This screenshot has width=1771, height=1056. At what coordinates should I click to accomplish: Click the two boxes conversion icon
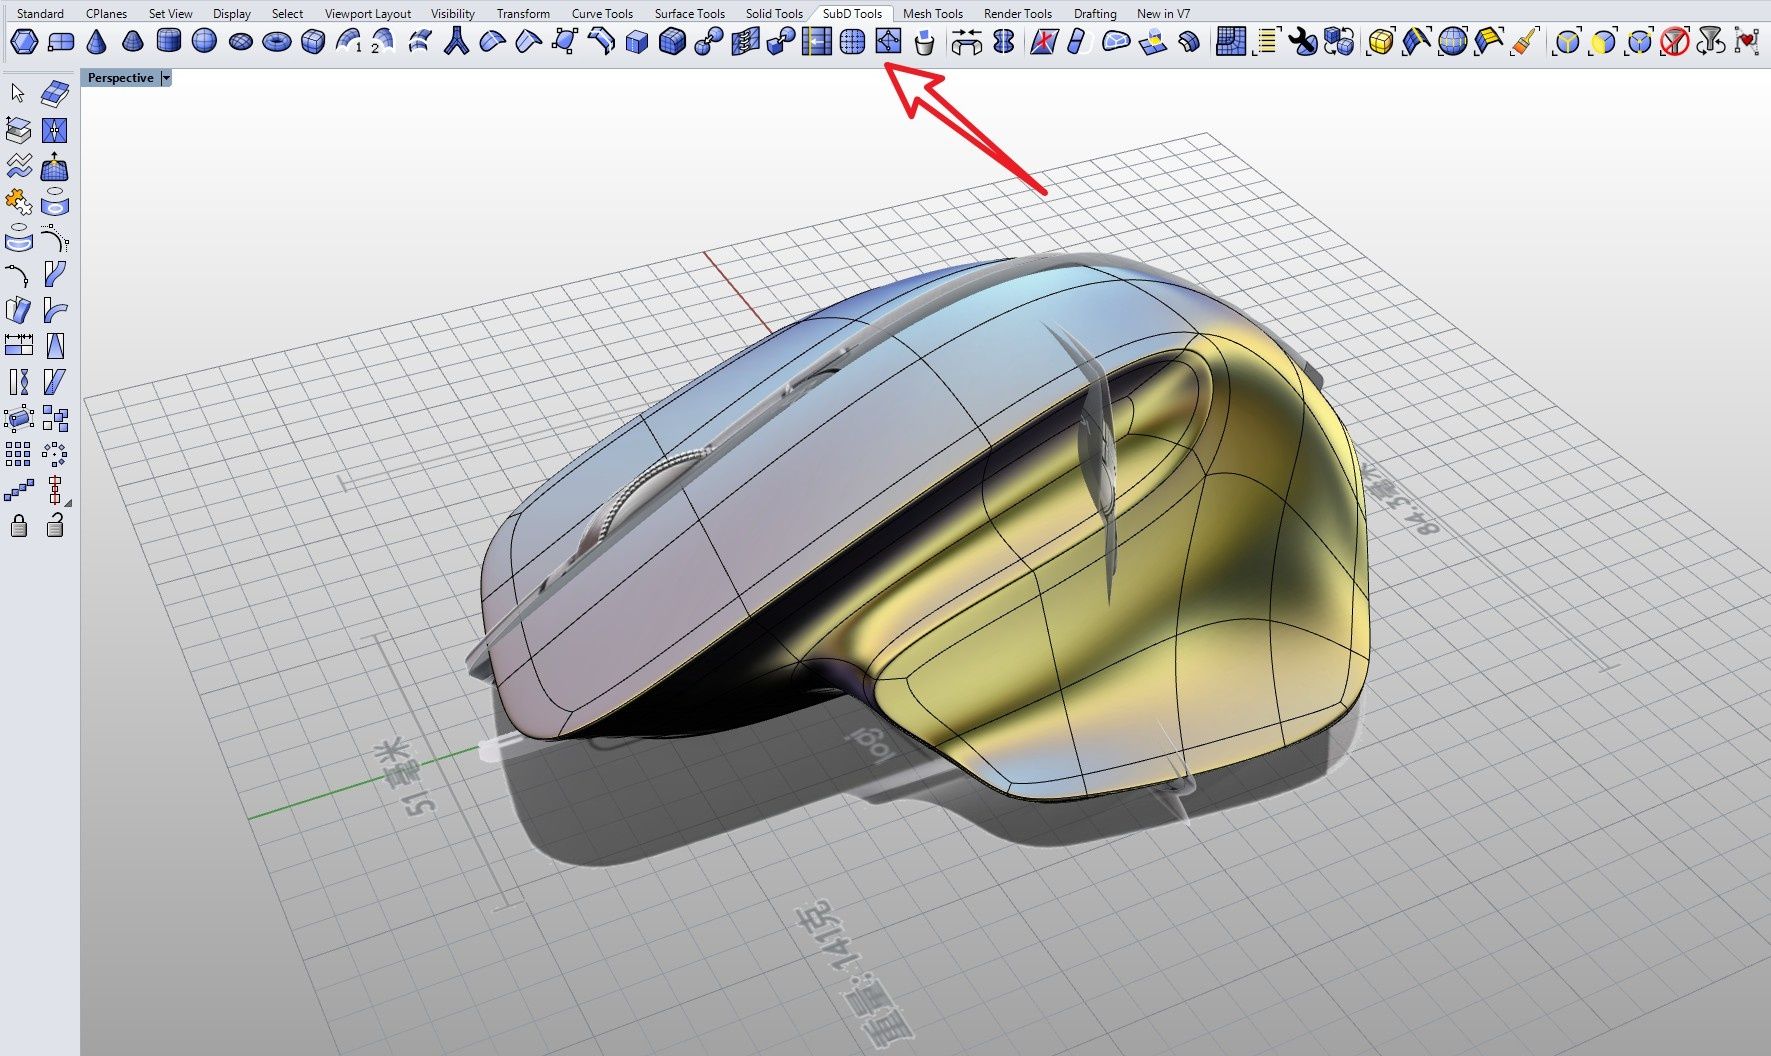coord(1338,41)
